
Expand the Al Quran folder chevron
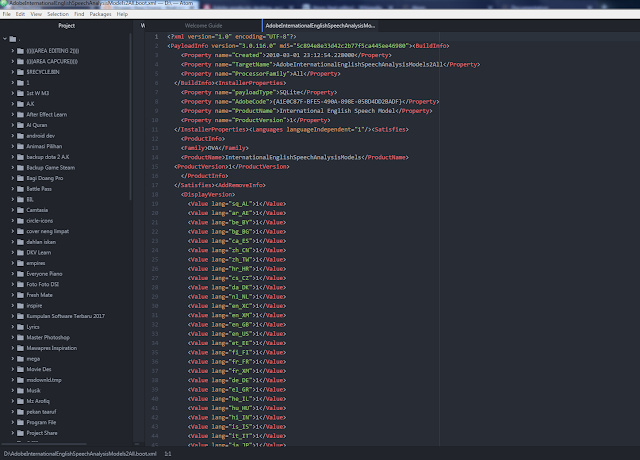coord(13,125)
